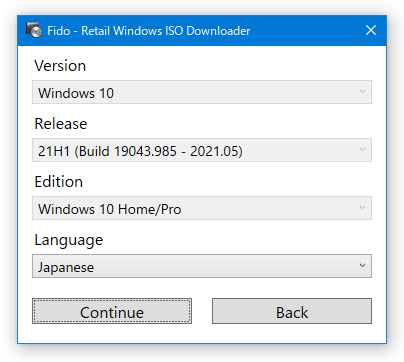Click the Release dropdown showing 21H1 build
The width and height of the screenshot is (404, 362).
[202, 150]
